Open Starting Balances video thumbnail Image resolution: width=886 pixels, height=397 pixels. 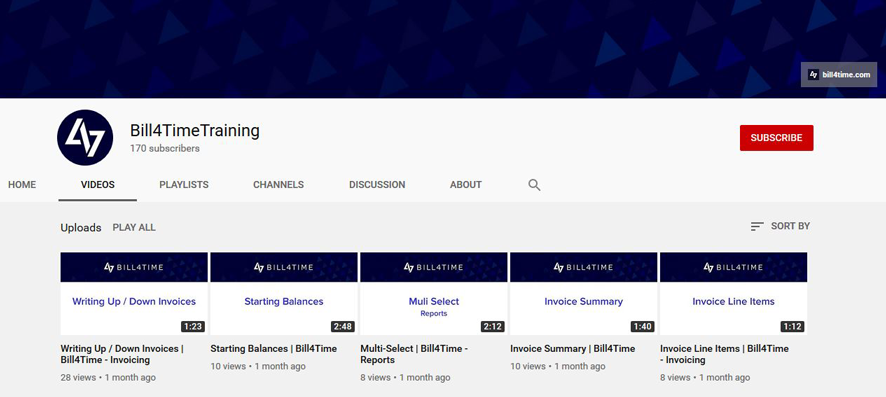[284, 294]
